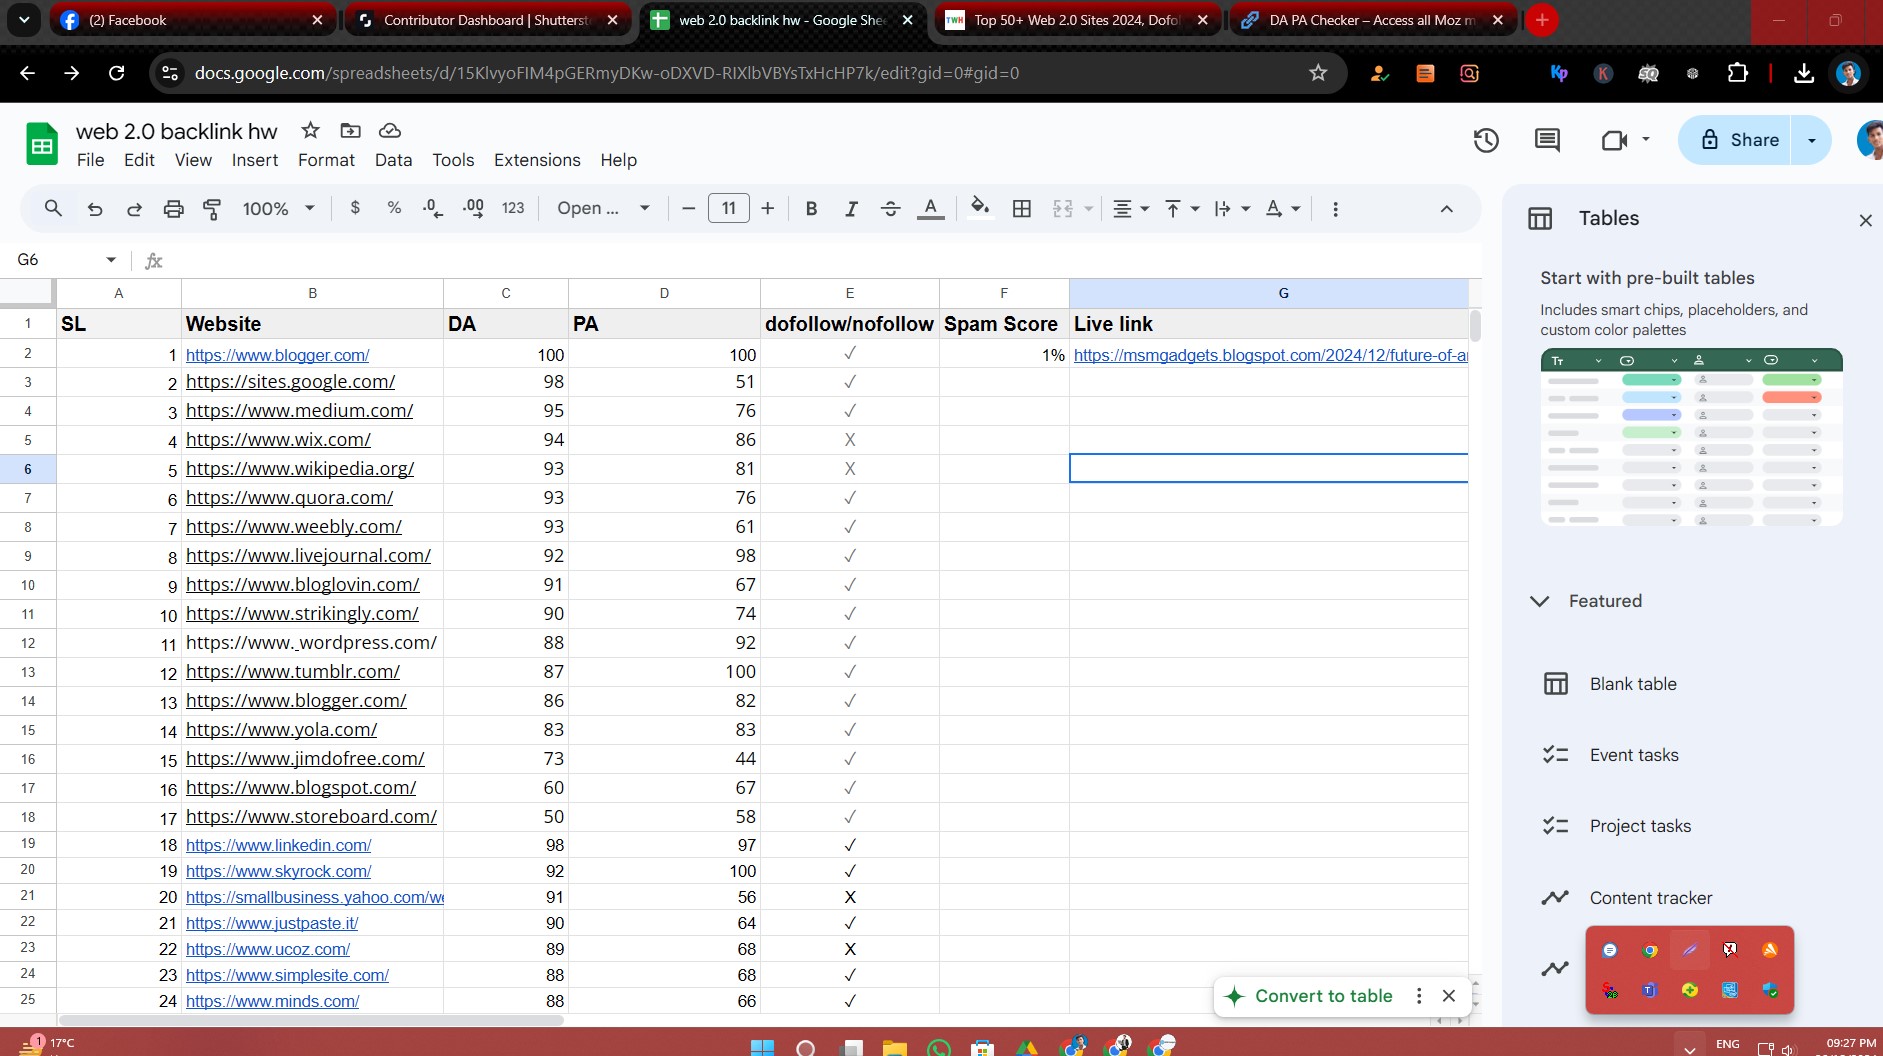Image resolution: width=1883 pixels, height=1056 pixels.
Task: Toggle bold formatting
Action: (811, 208)
